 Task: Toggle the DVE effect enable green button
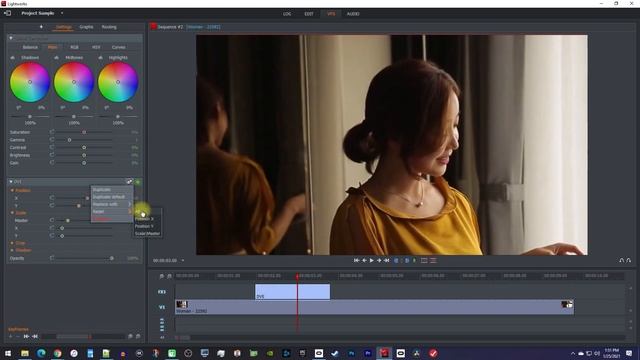tap(138, 182)
